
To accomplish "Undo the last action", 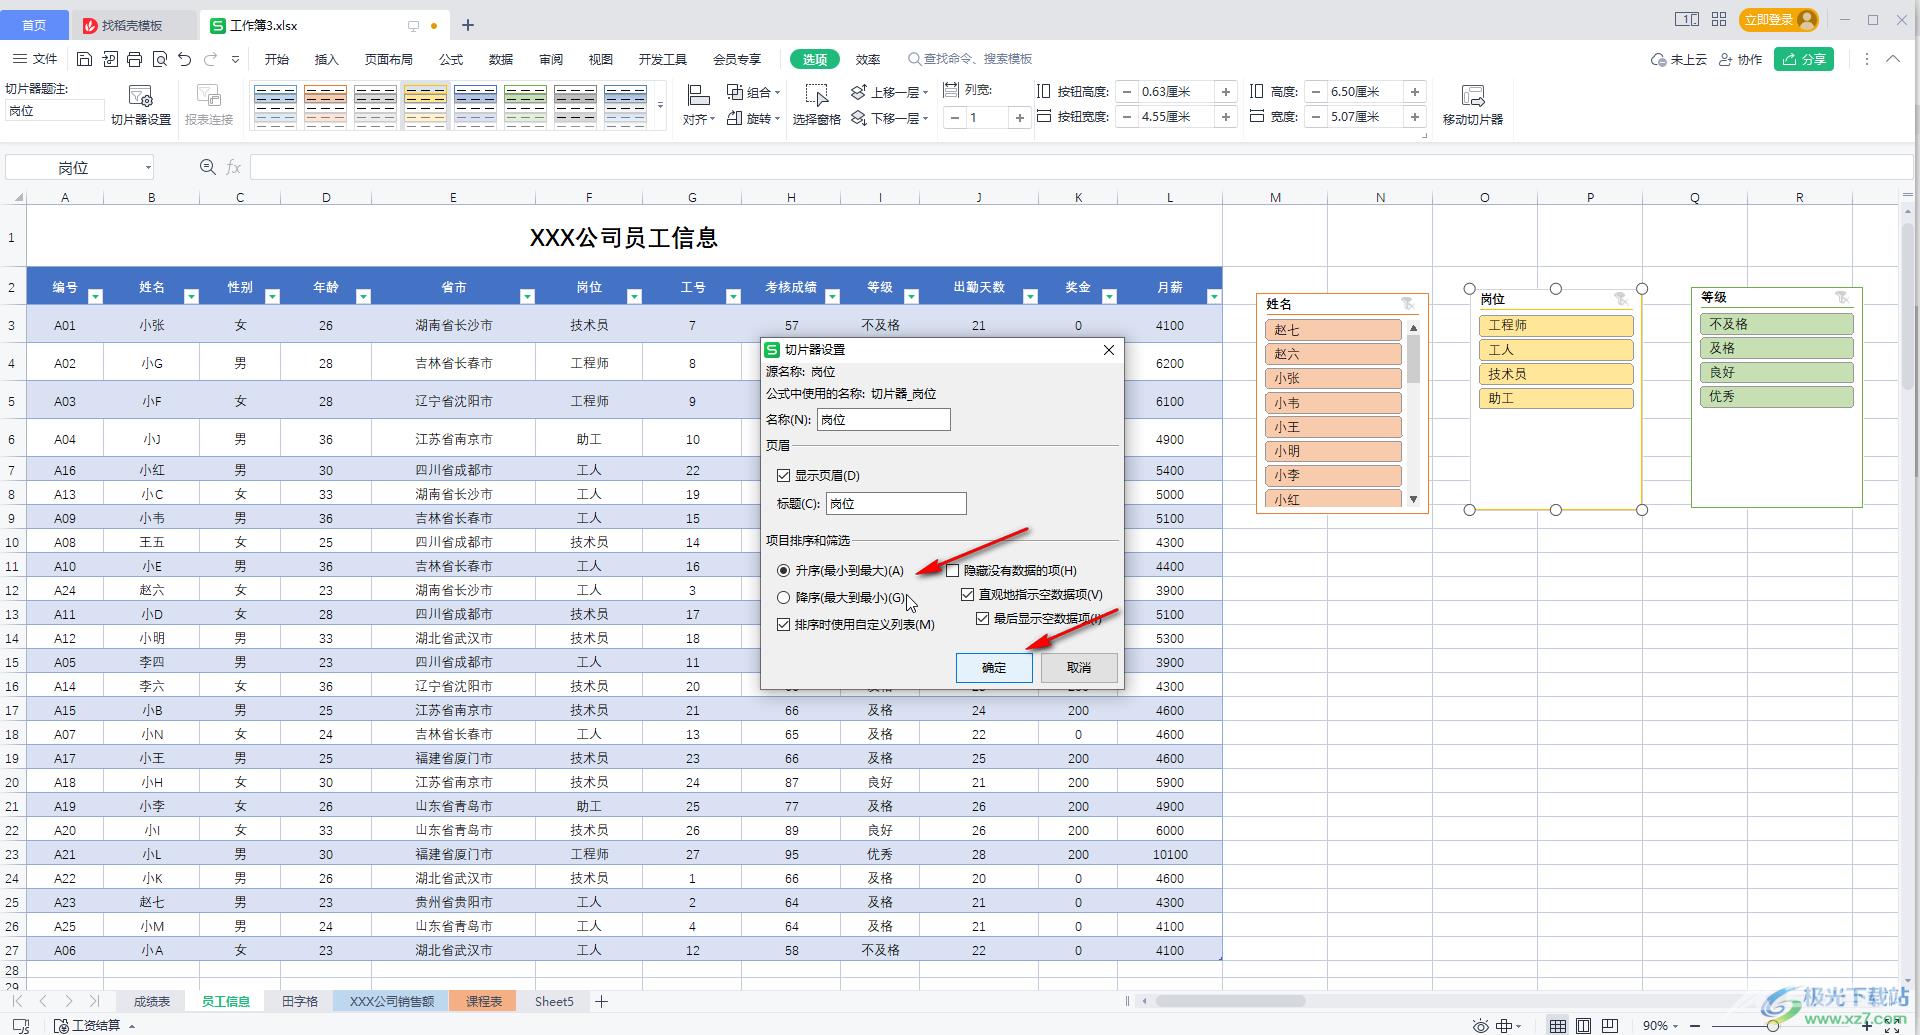I will 185,59.
